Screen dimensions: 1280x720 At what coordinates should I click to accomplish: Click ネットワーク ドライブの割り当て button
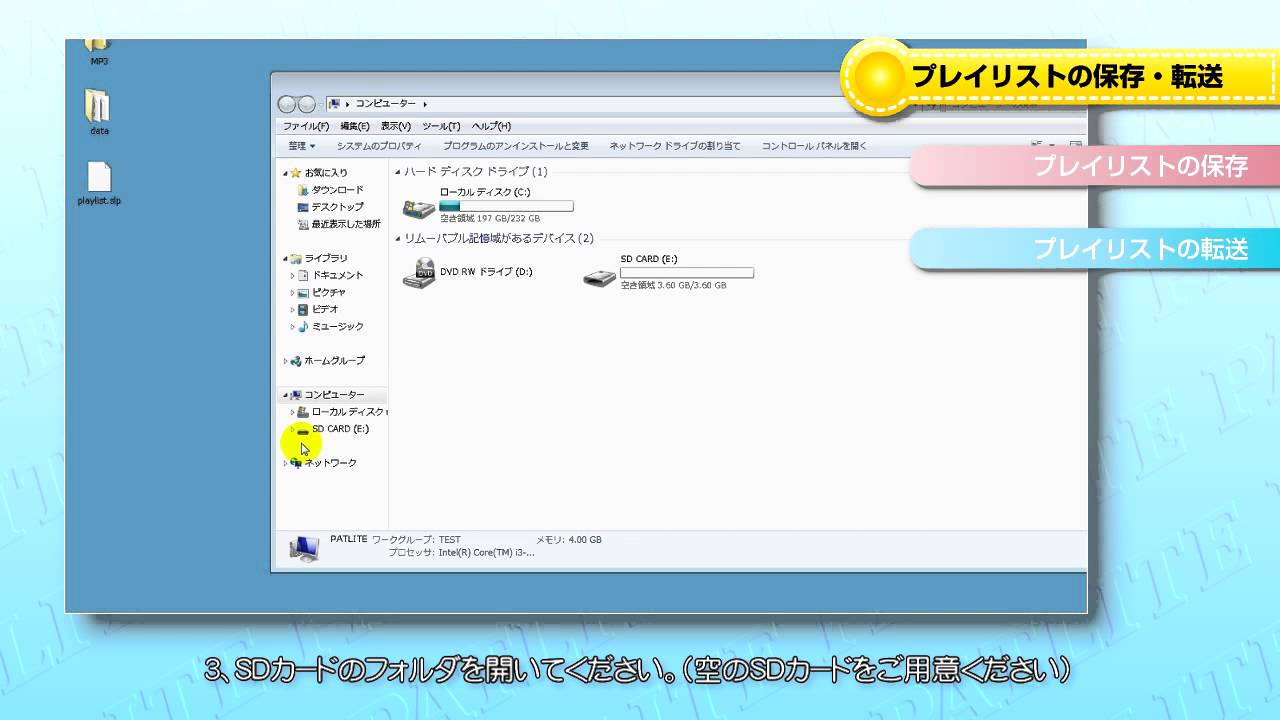(675, 146)
